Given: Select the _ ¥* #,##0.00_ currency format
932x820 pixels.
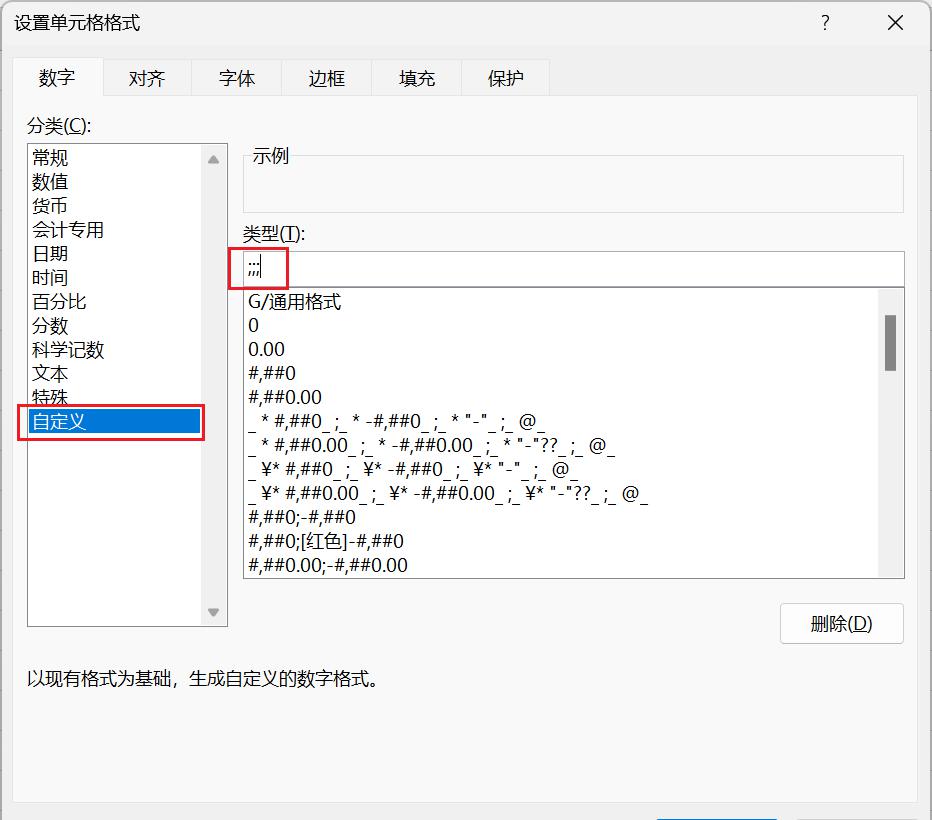Looking at the screenshot, I should [562, 493].
